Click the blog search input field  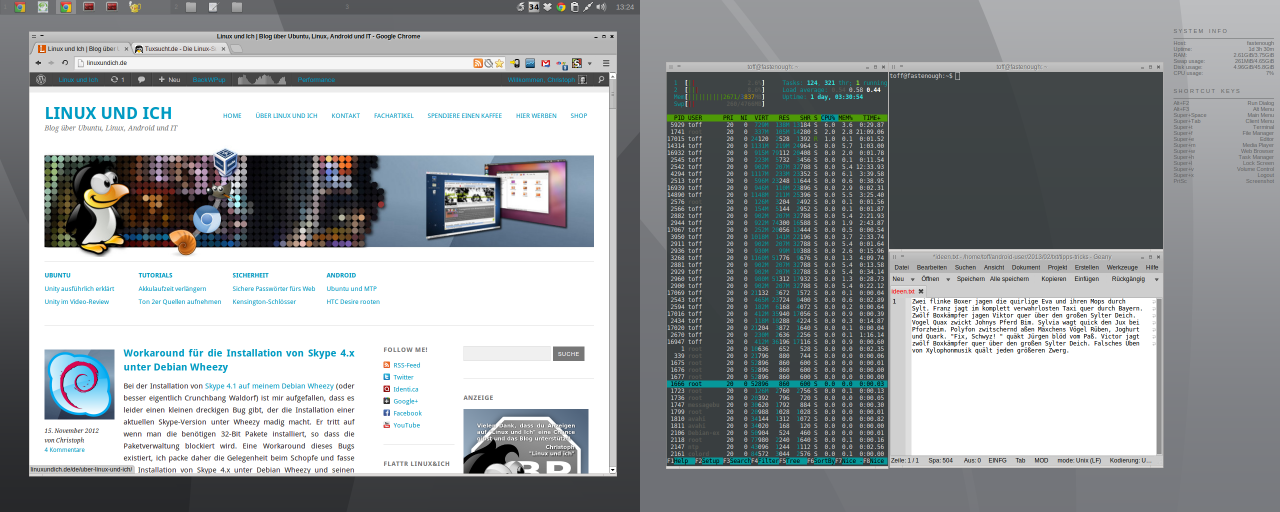point(506,354)
